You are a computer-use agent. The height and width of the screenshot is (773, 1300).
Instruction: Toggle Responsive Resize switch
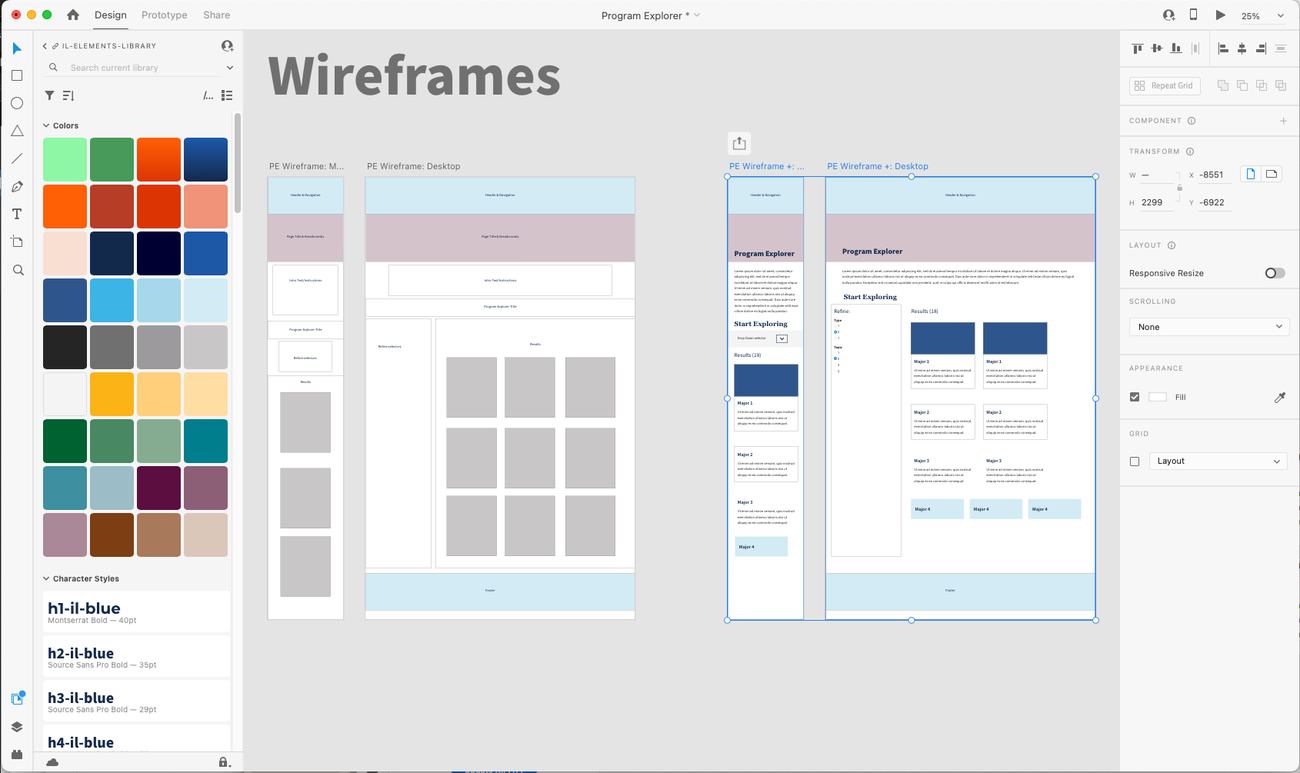1274,273
